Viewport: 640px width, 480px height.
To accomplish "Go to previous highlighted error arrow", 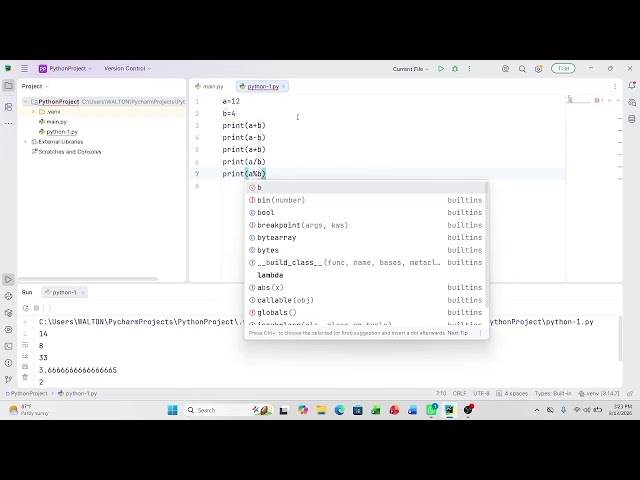I will [609, 100].
